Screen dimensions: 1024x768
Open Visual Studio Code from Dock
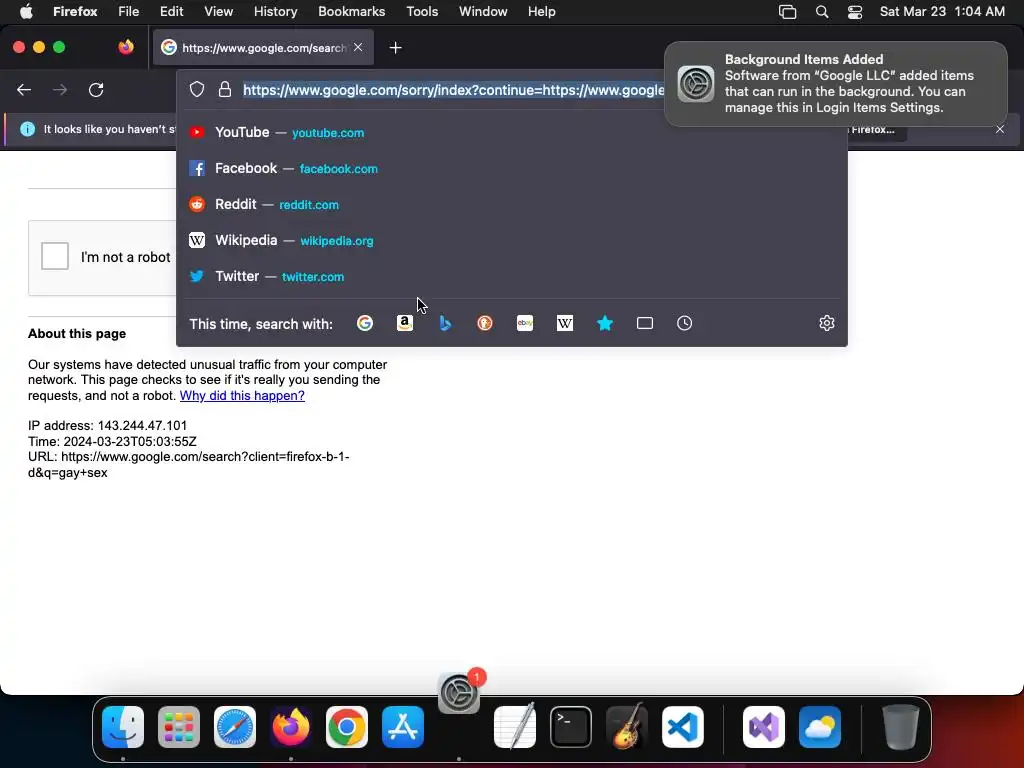(x=682, y=727)
